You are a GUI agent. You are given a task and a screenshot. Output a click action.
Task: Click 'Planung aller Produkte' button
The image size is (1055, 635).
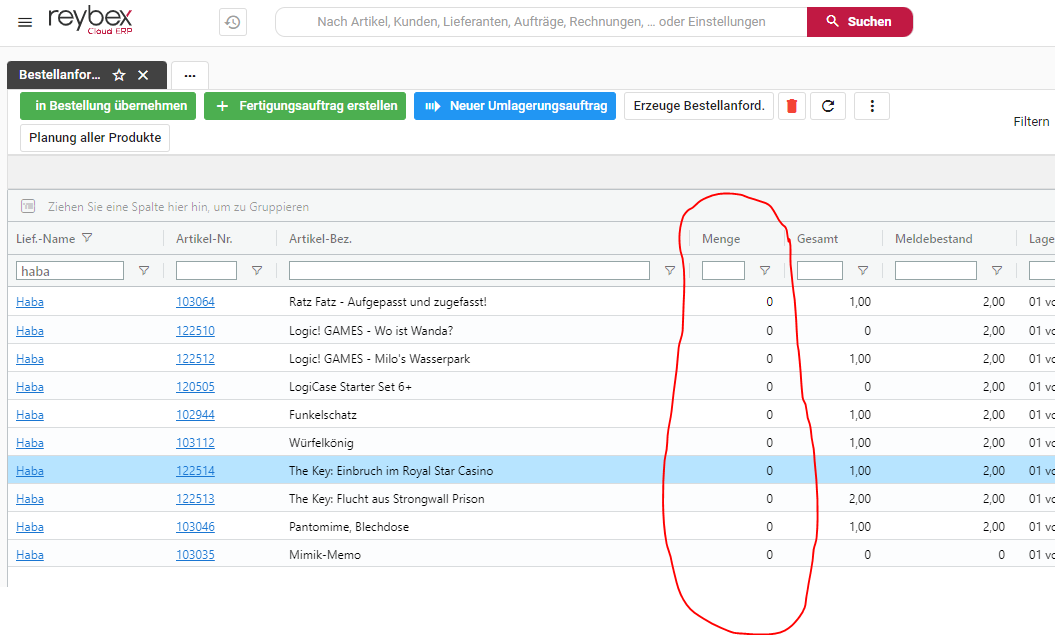click(x=95, y=138)
